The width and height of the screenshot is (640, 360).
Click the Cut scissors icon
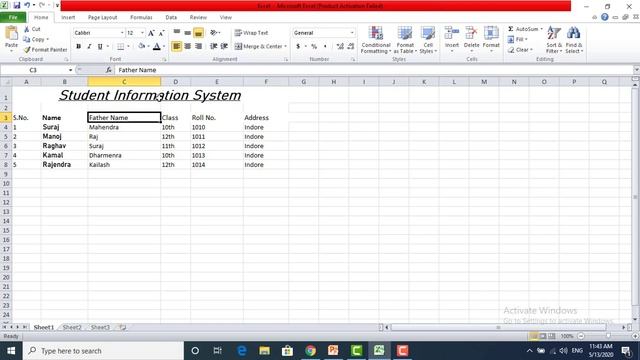coord(27,29)
